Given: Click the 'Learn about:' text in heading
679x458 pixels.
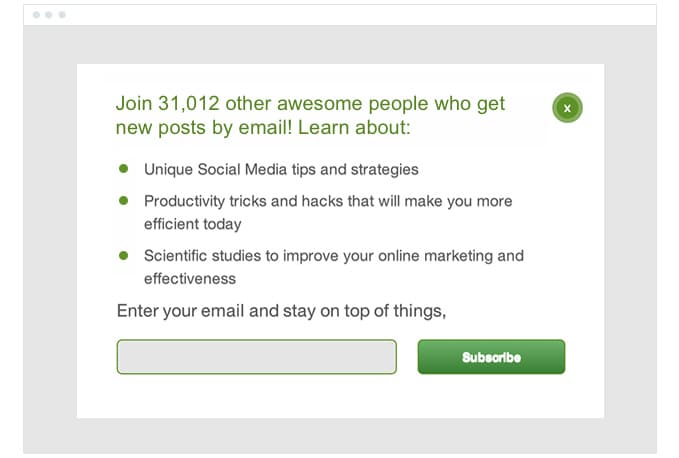Looking at the screenshot, I should tap(354, 129).
